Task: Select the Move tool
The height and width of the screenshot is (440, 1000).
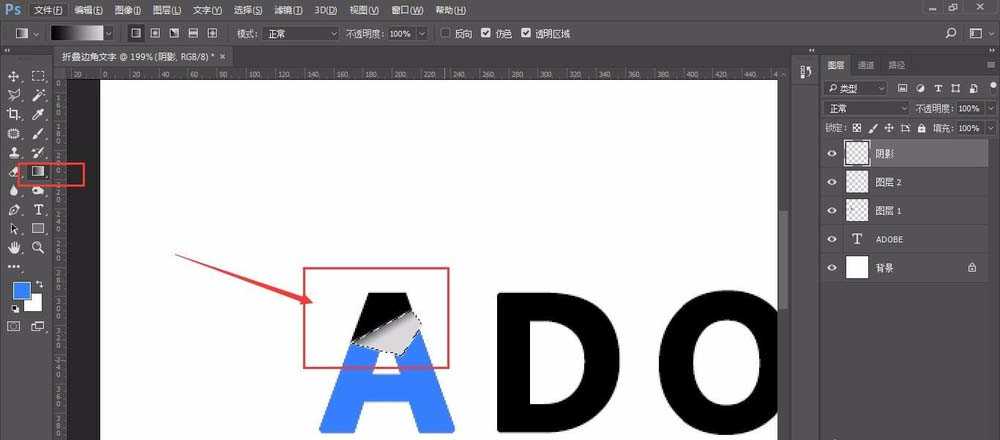Action: (13, 77)
